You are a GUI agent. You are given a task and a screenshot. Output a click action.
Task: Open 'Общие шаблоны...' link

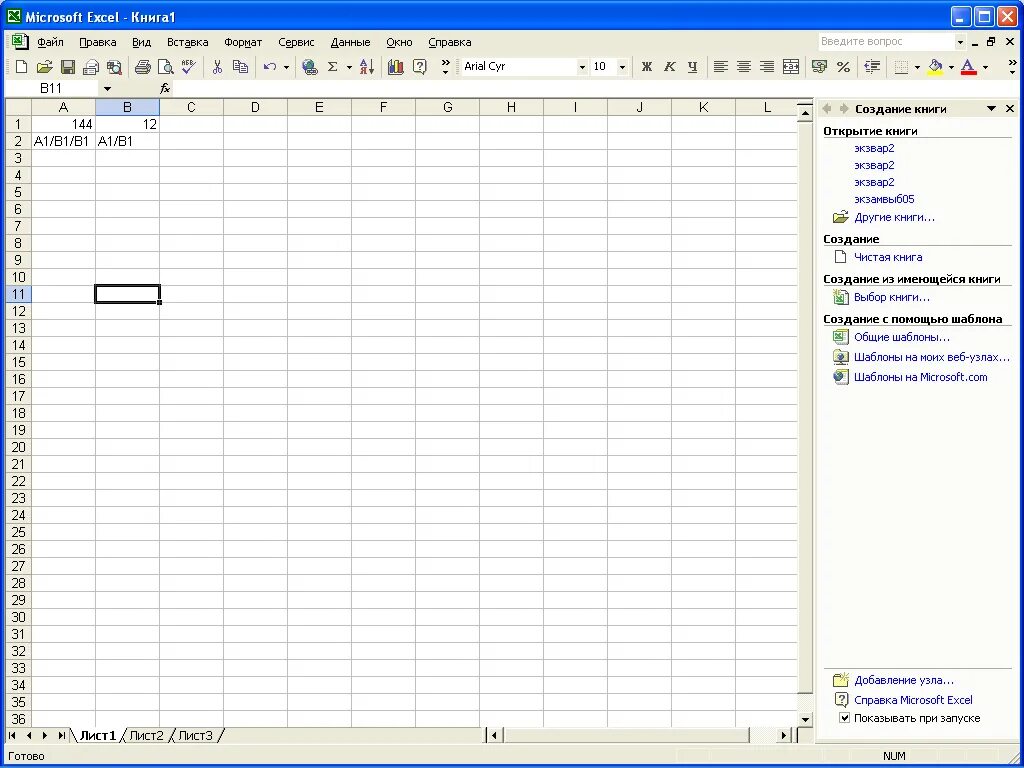[x=902, y=337]
